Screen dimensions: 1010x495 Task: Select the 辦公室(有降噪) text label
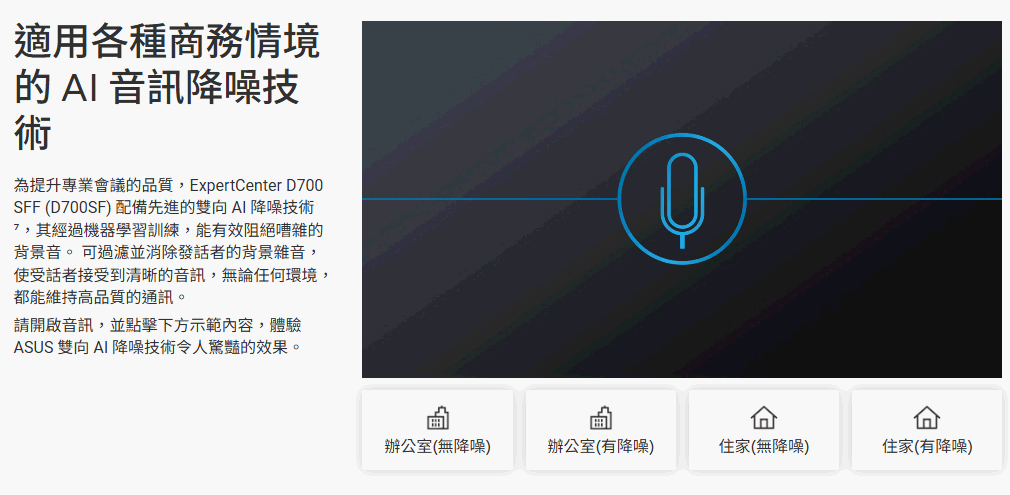coord(600,447)
